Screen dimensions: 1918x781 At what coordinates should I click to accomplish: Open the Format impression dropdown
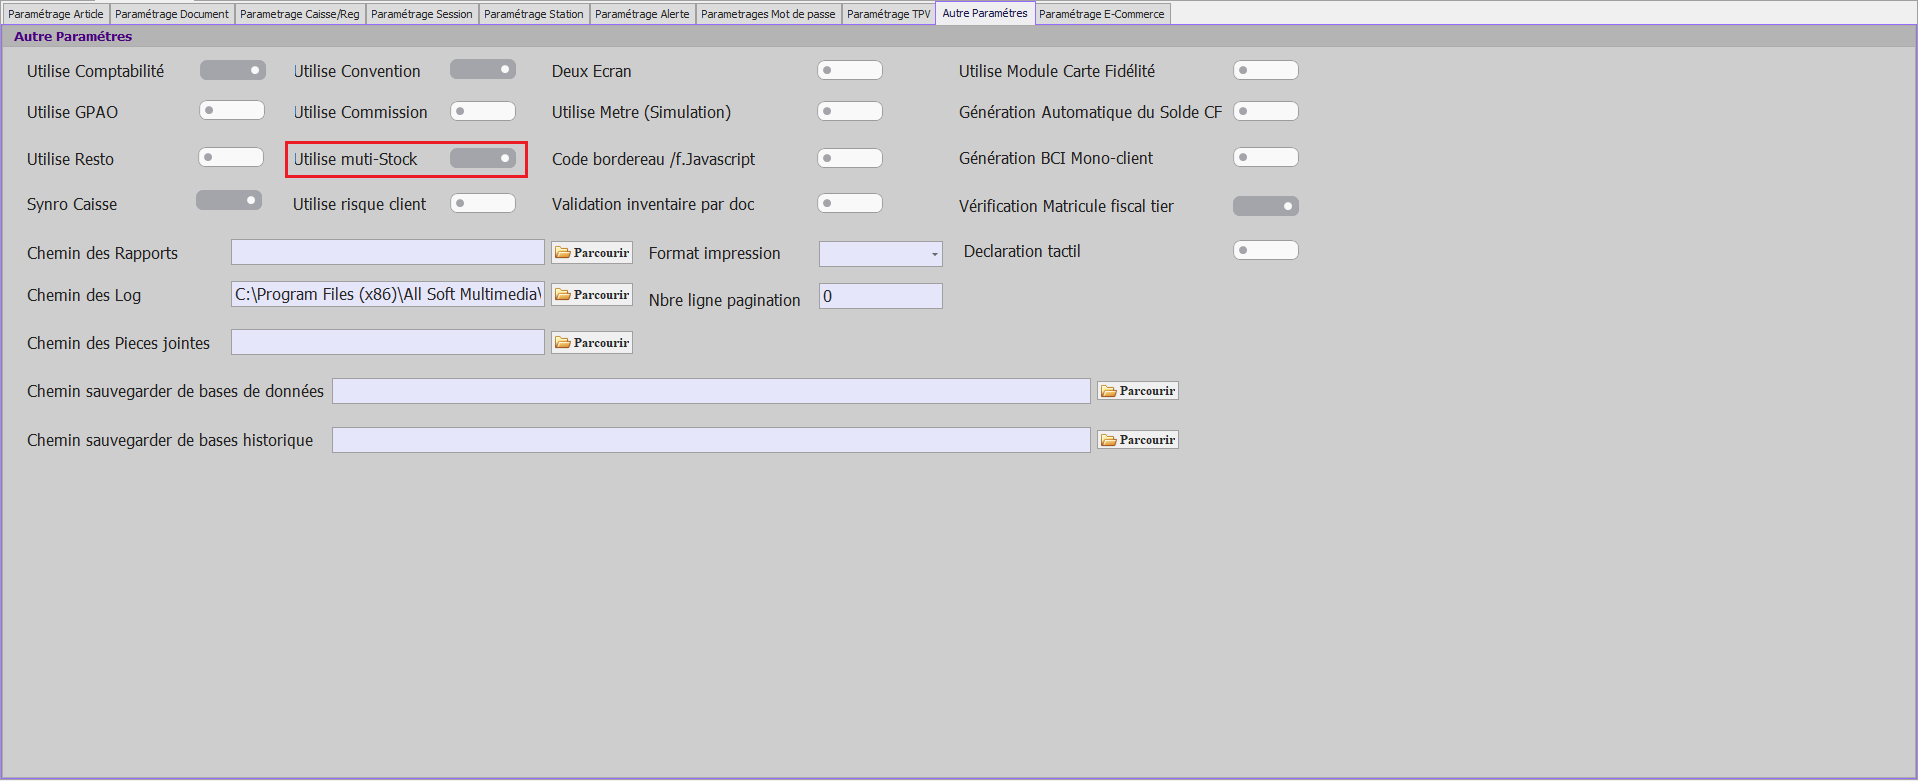pyautogui.click(x=881, y=254)
